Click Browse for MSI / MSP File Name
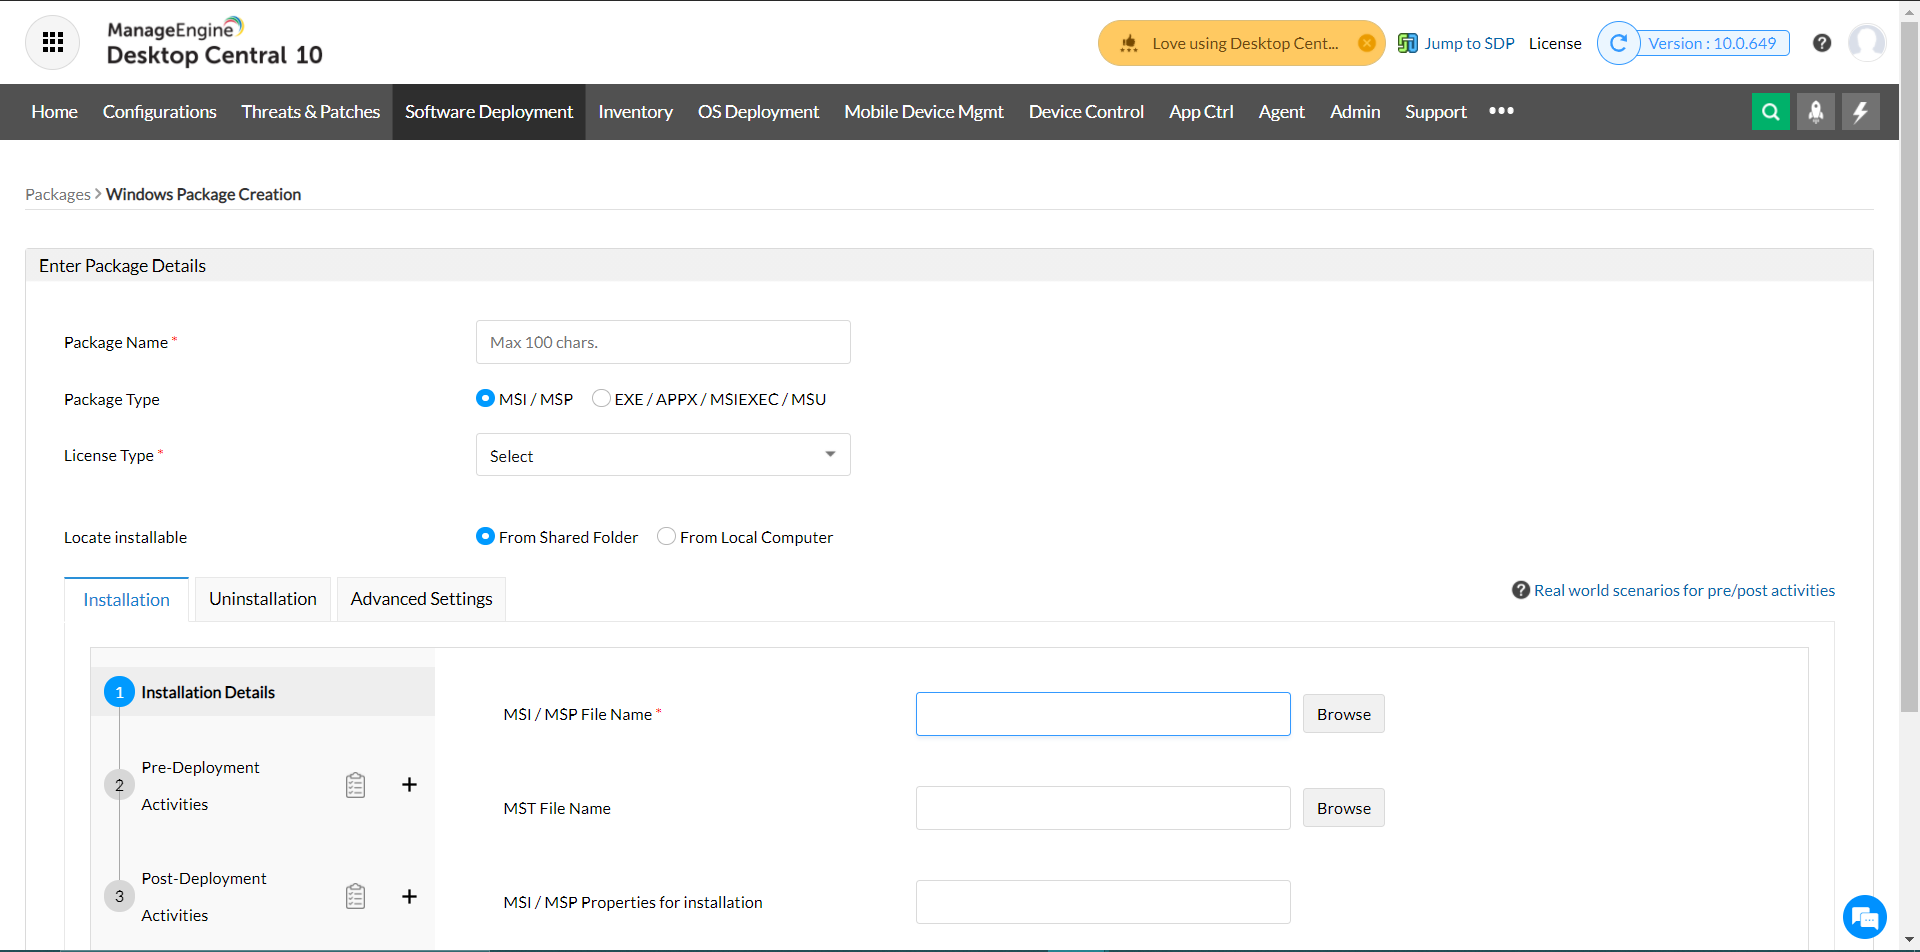 coord(1343,714)
